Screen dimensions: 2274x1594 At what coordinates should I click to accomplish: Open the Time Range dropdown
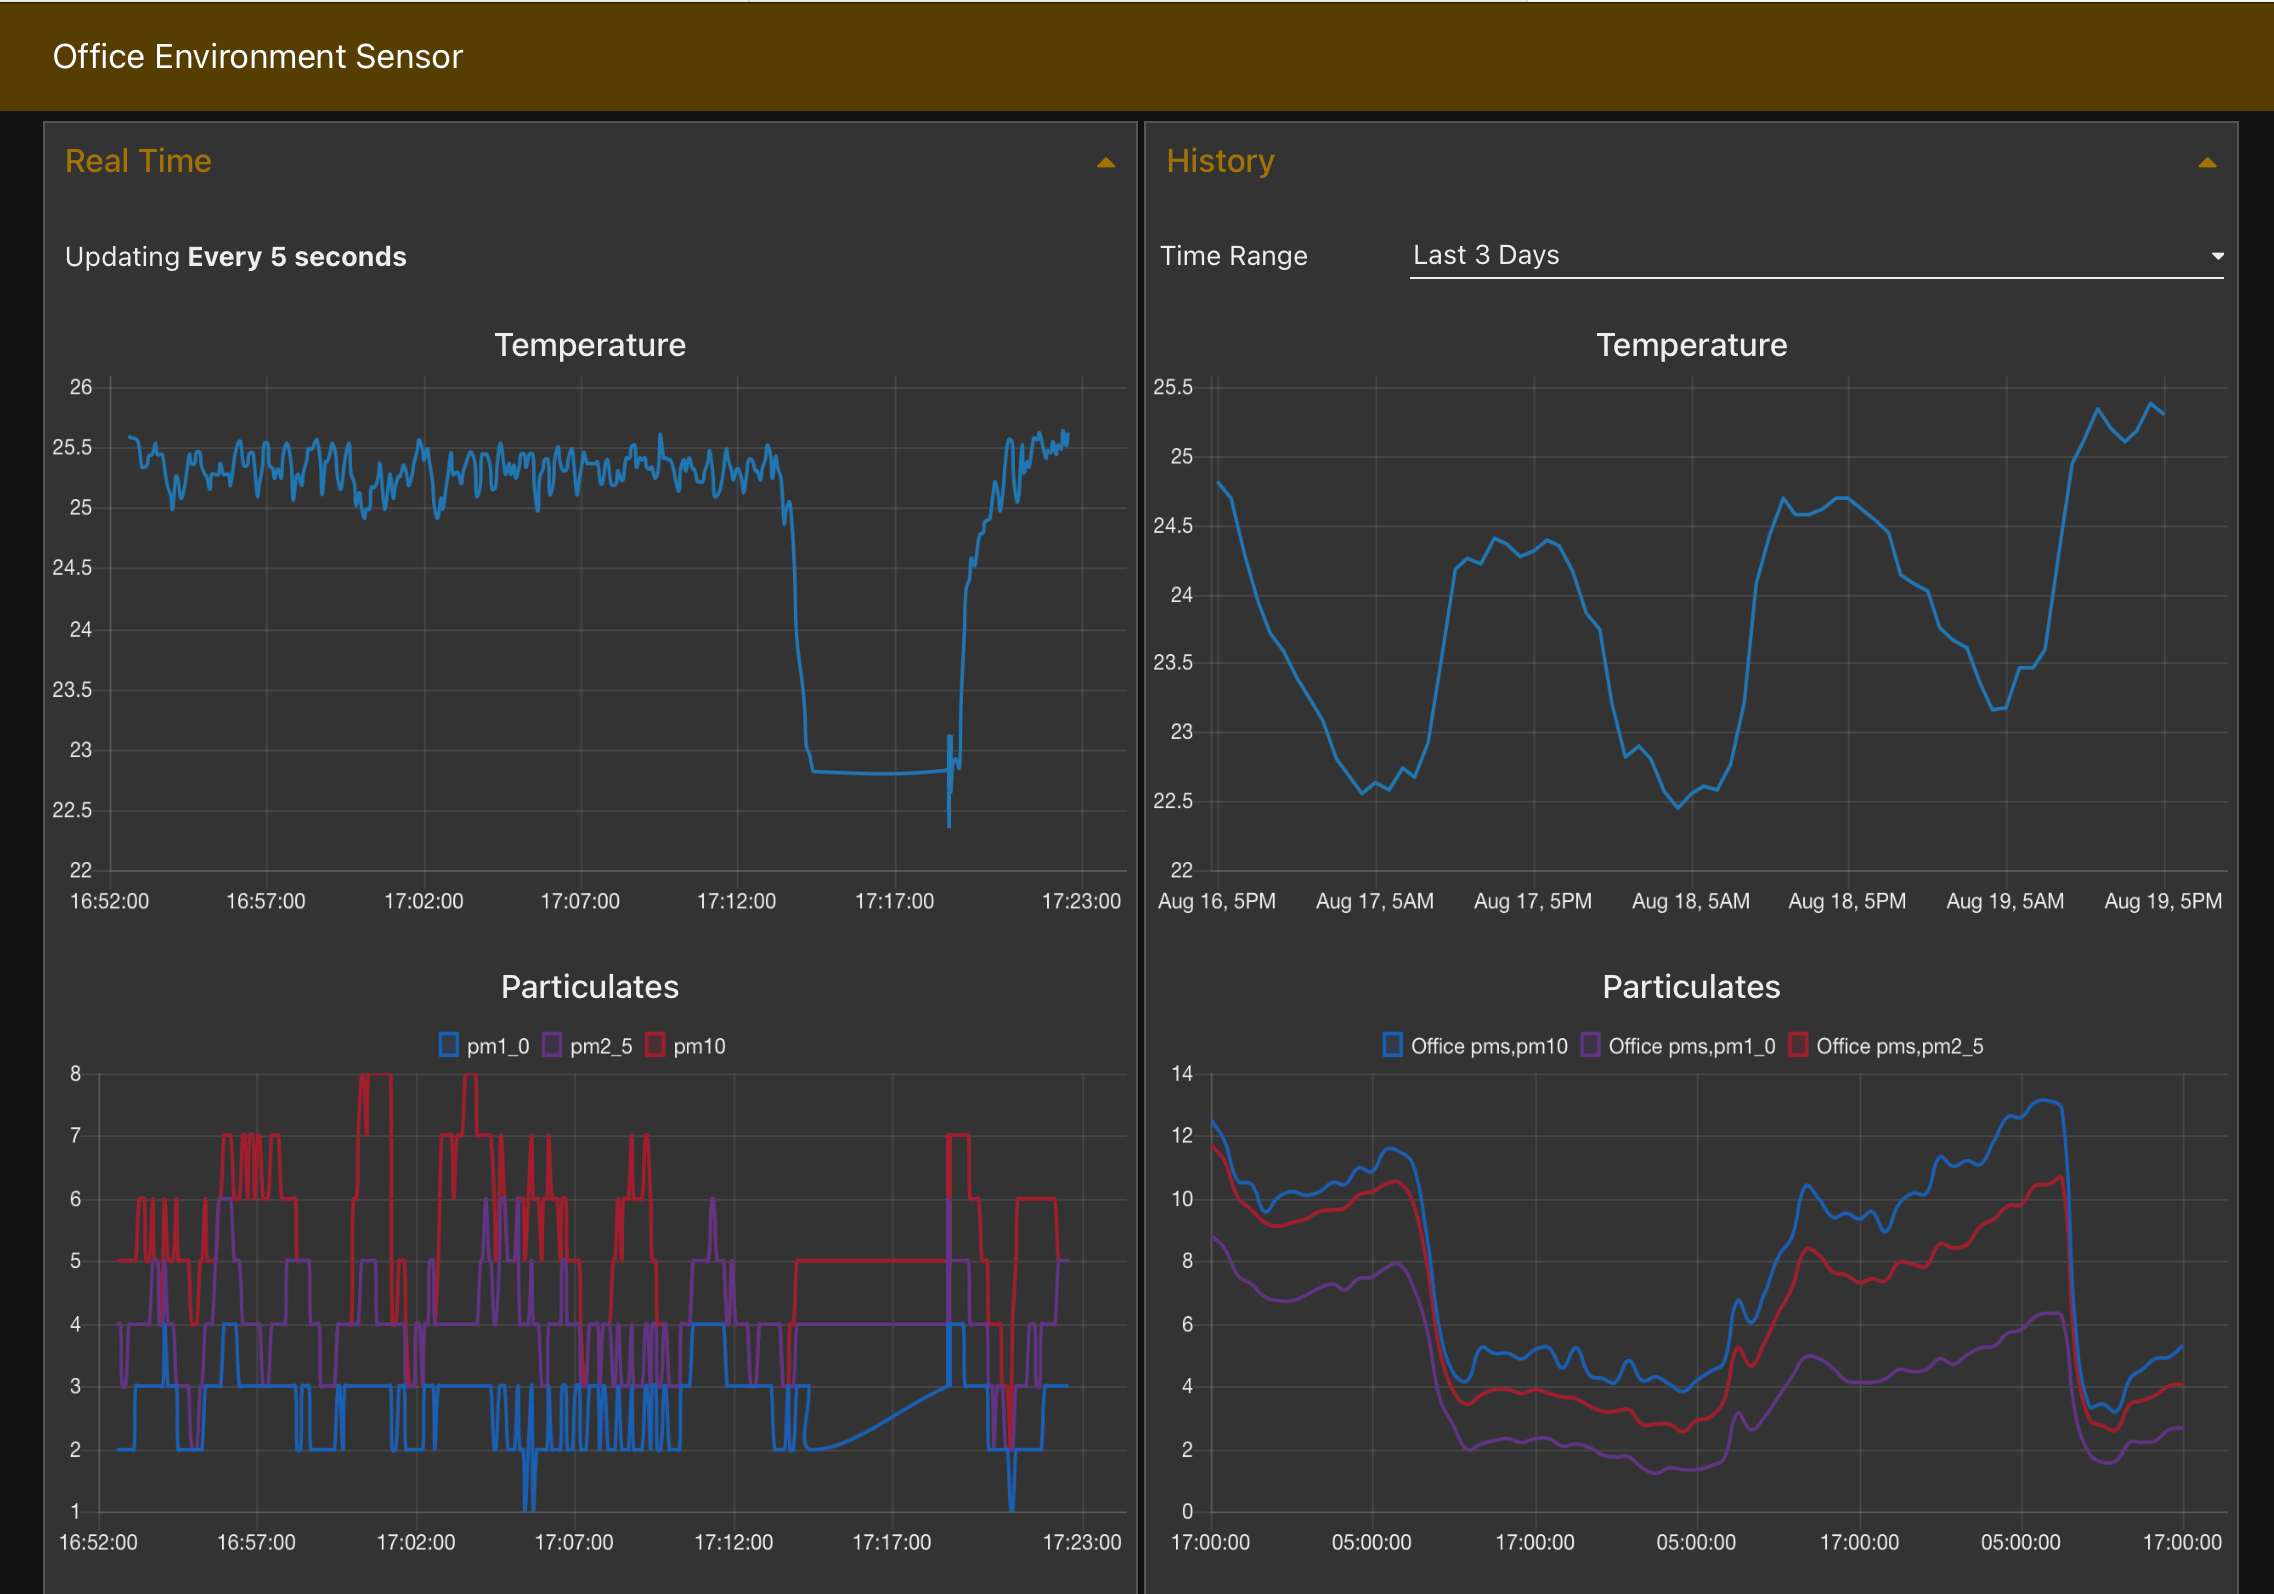pyautogui.click(x=1816, y=256)
